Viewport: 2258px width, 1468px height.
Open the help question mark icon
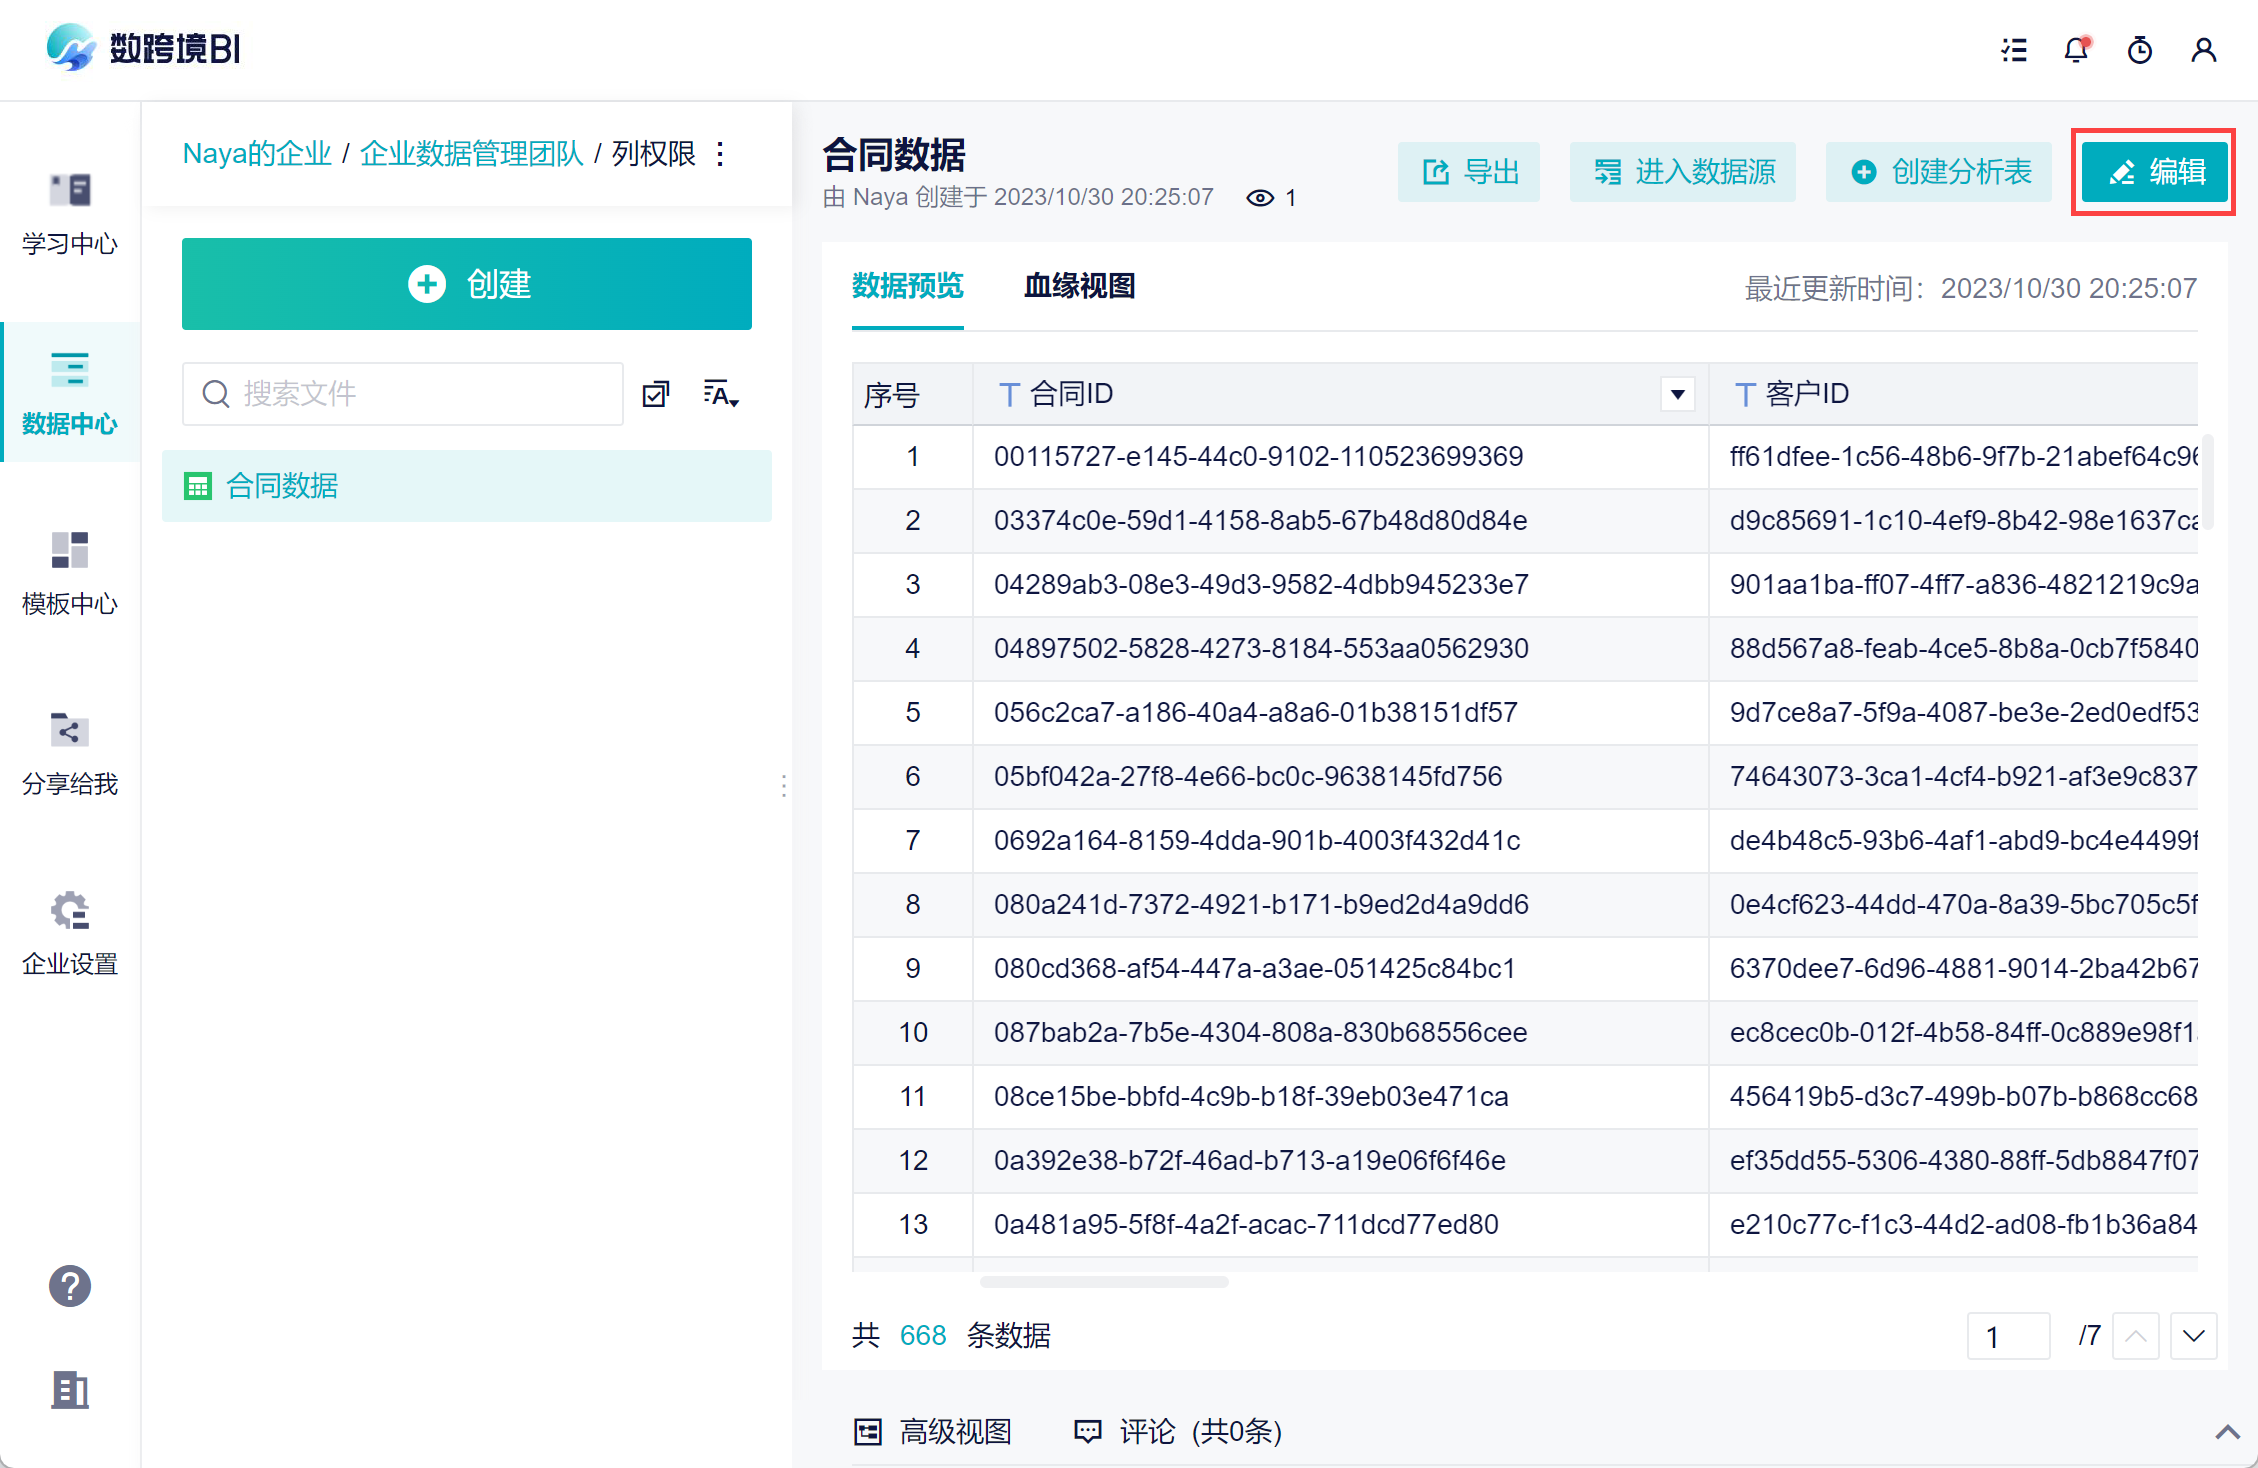click(x=70, y=1286)
